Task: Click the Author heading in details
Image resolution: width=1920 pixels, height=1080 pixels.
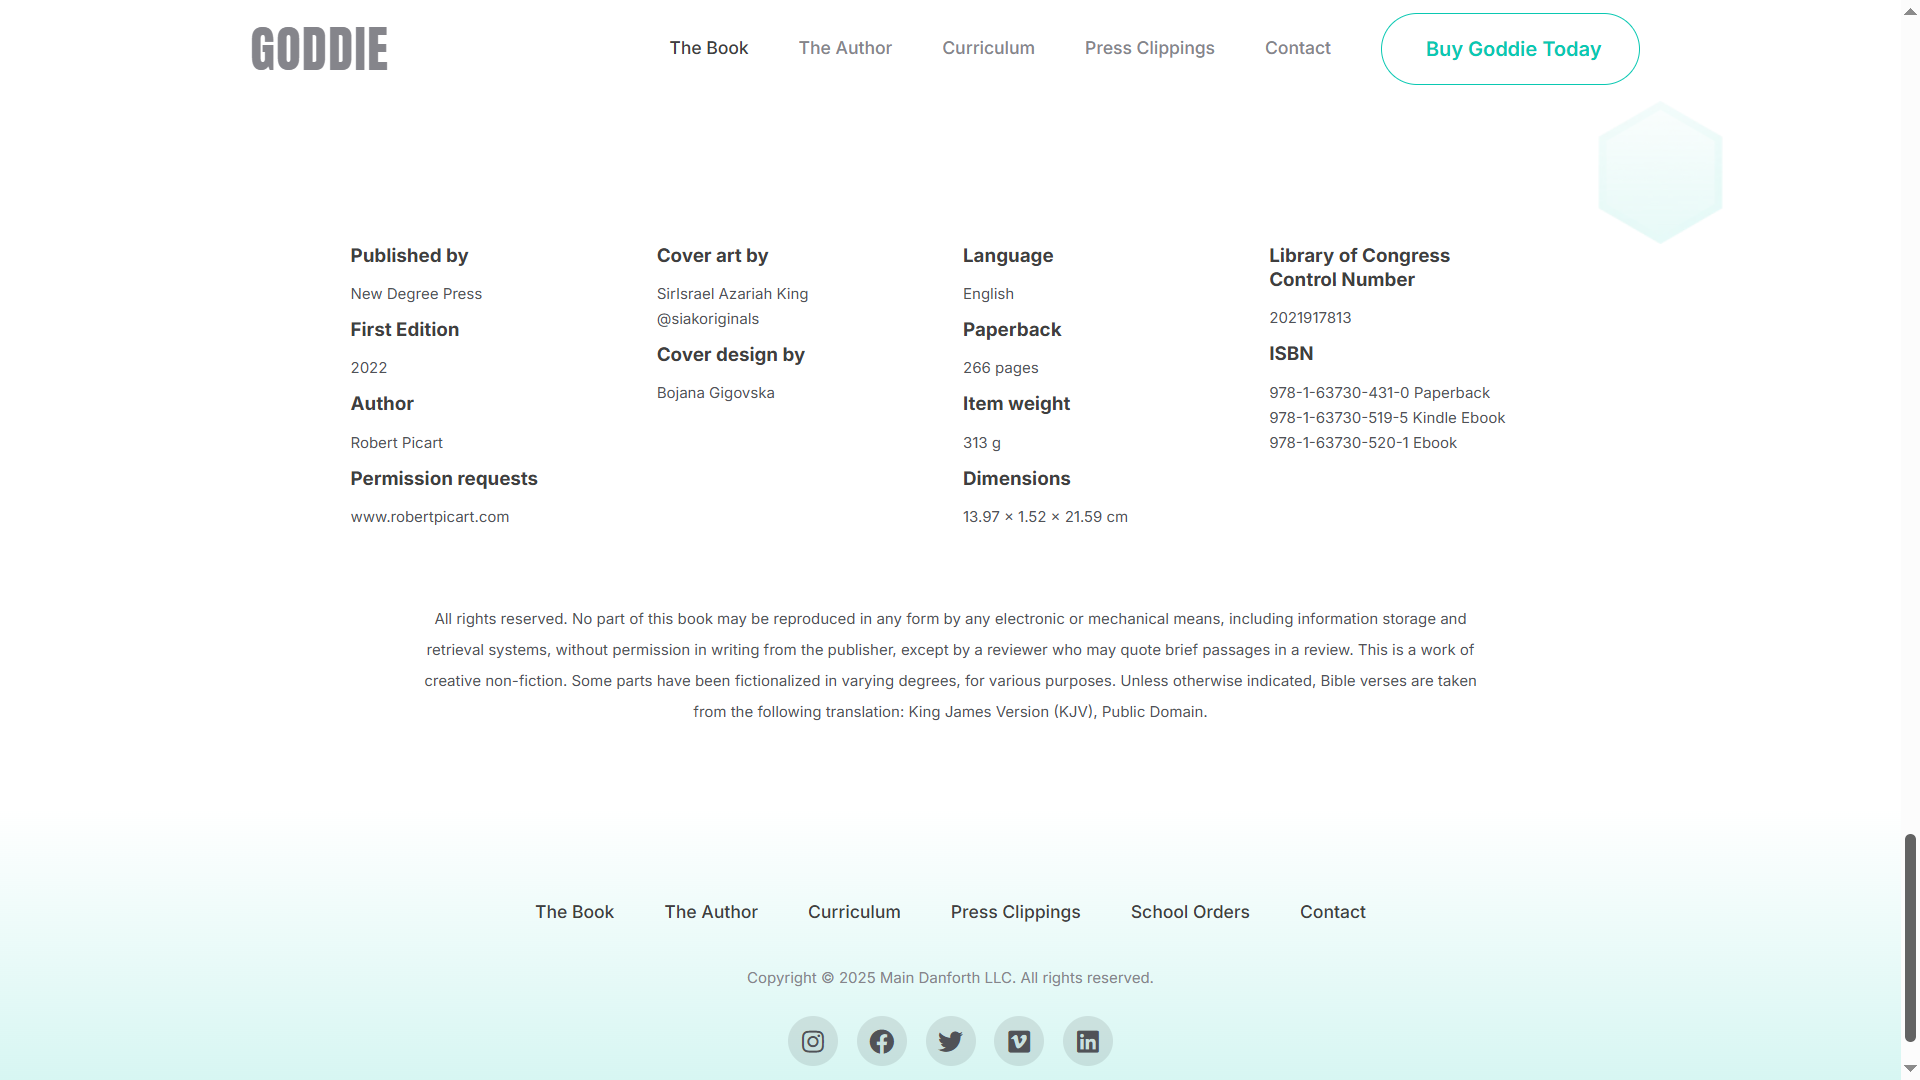Action: [x=382, y=404]
